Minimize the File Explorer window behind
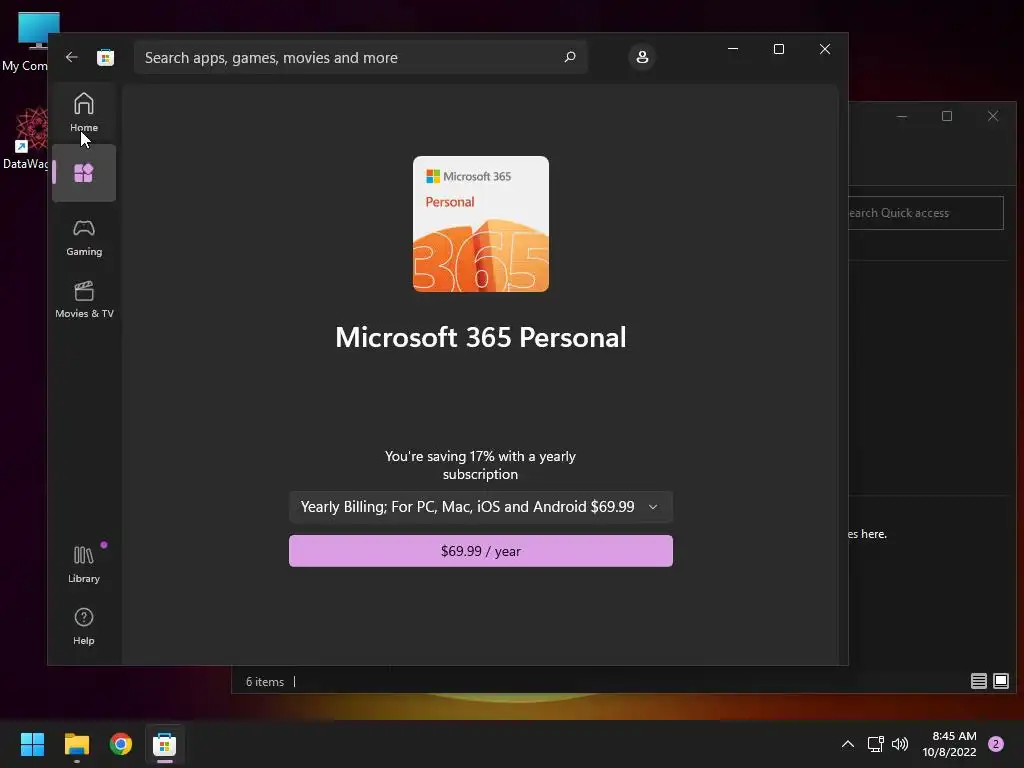Screen dimensions: 1024x768 902,116
